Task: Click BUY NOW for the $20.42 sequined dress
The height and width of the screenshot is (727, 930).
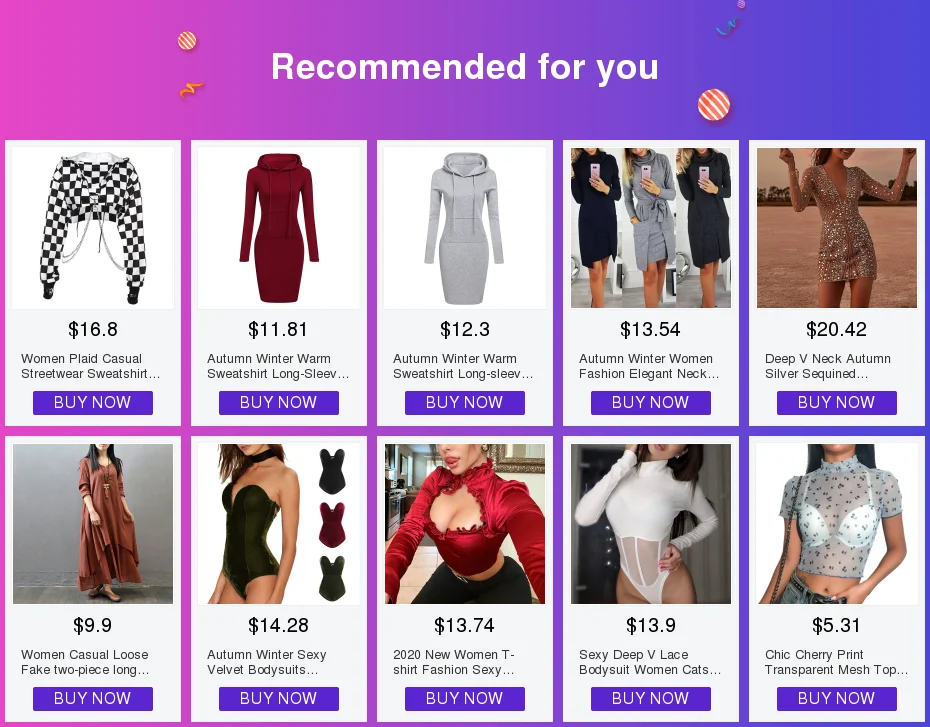Action: coord(836,403)
